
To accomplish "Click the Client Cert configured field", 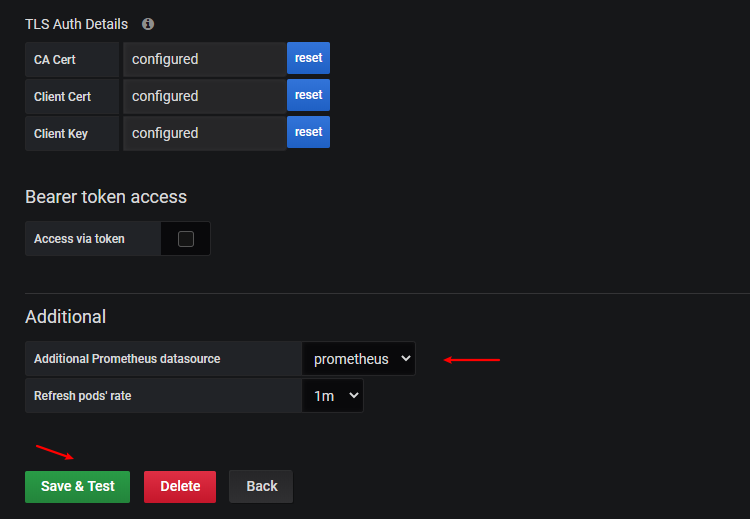I will pos(205,96).
